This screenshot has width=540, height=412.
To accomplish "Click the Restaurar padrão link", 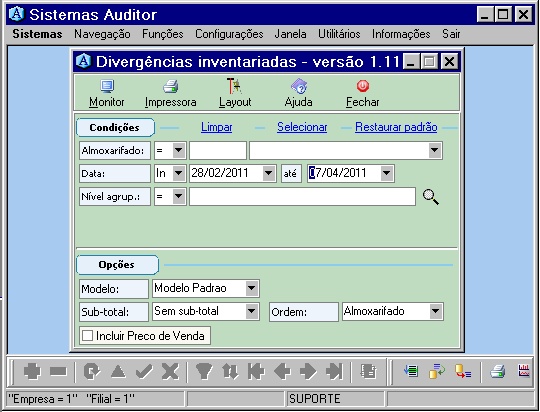I will pos(396,127).
